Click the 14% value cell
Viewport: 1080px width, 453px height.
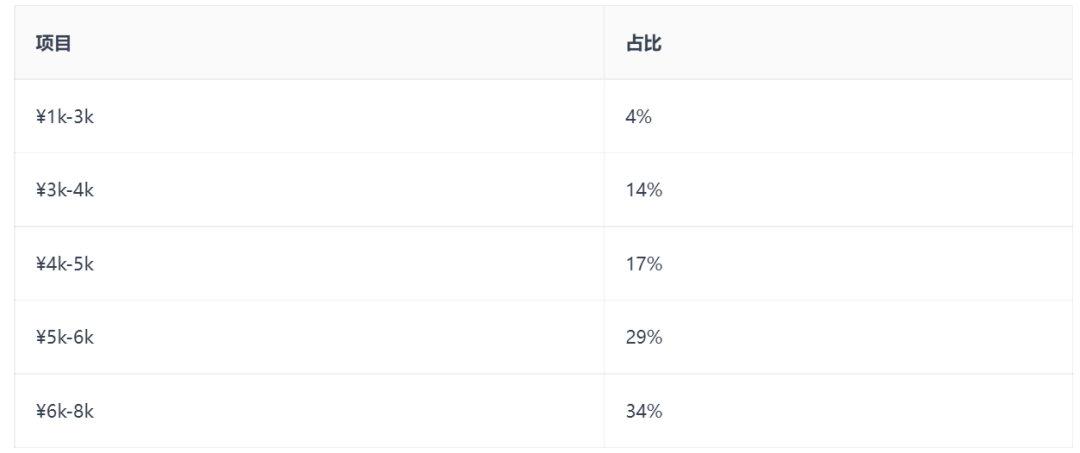[644, 190]
